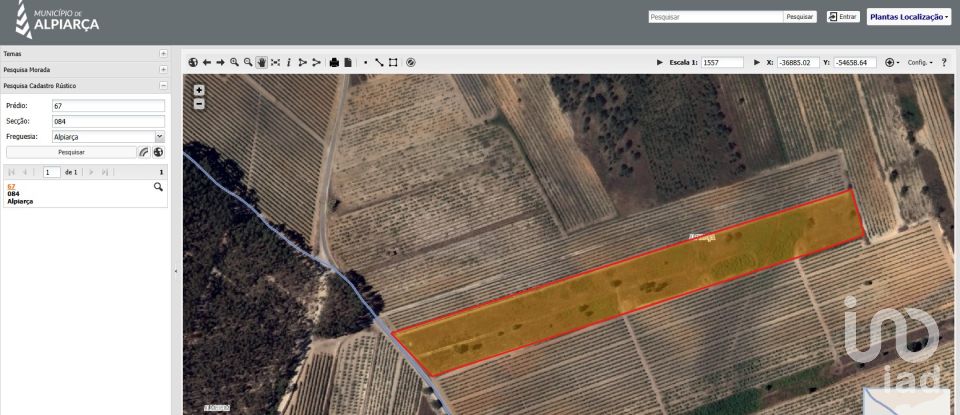Go to next results page
The width and height of the screenshot is (960, 415).
coord(91,172)
